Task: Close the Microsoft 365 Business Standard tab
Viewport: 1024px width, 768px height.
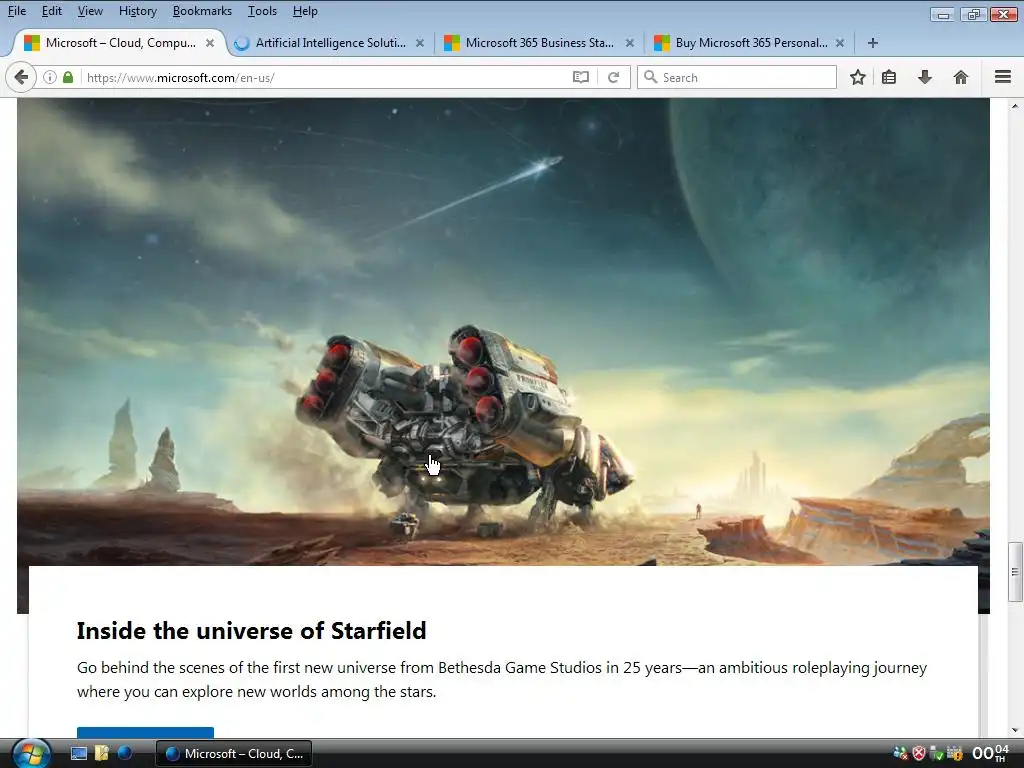Action: (x=630, y=43)
